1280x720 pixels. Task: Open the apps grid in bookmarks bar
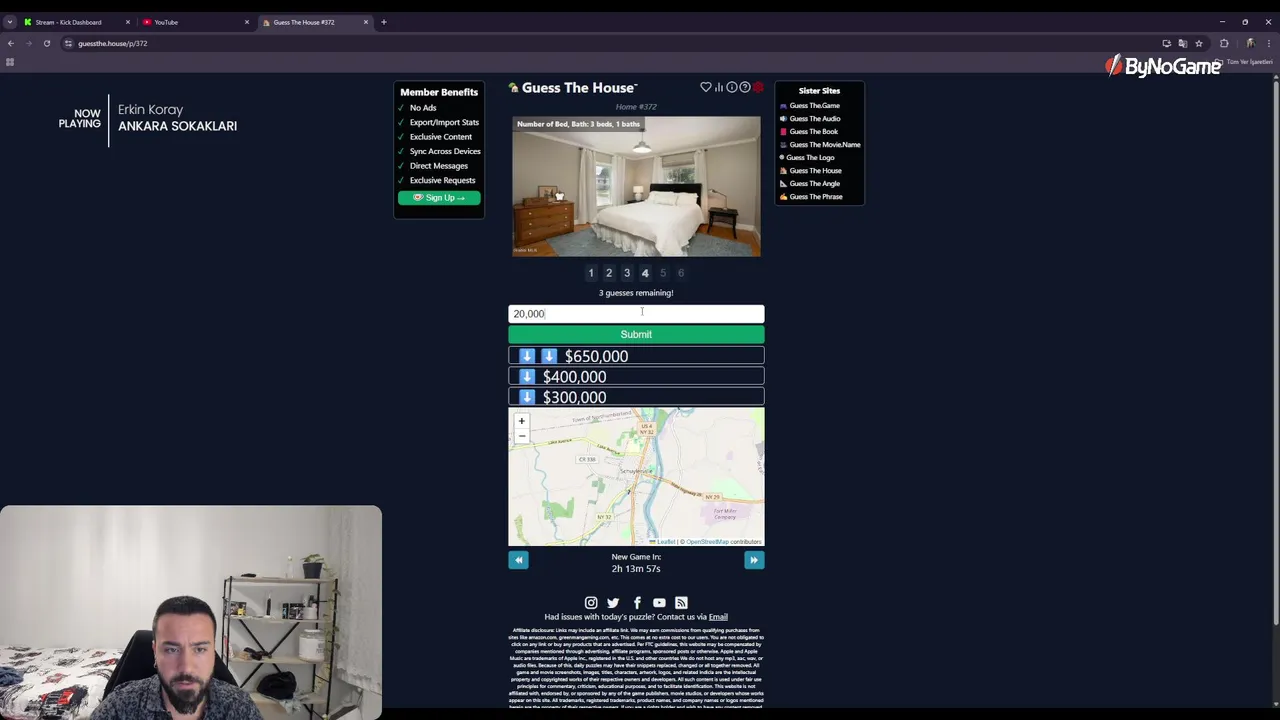coord(10,62)
